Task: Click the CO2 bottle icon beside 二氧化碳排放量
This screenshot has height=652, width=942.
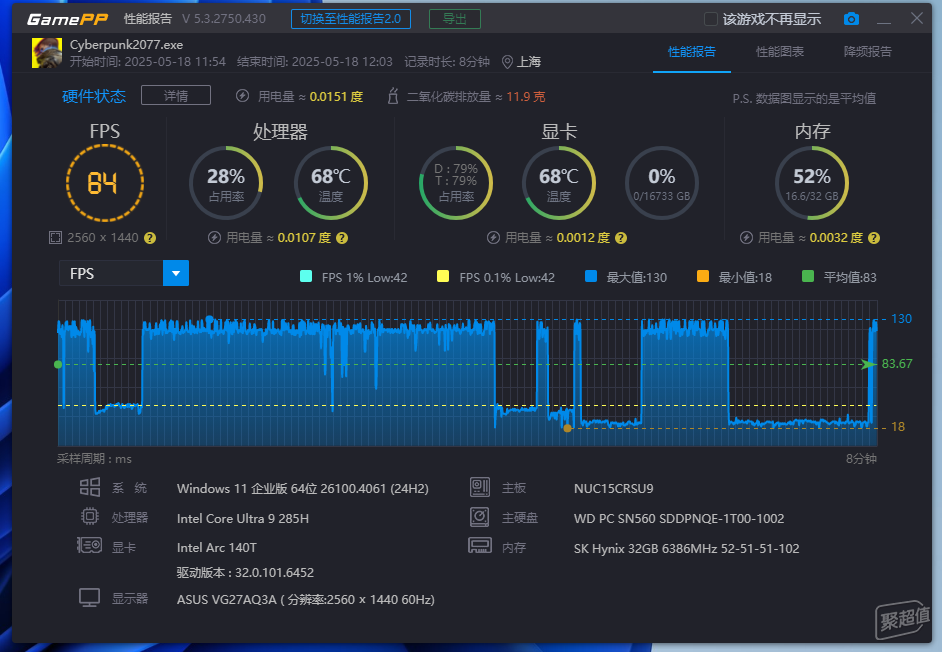Action: coord(393,96)
